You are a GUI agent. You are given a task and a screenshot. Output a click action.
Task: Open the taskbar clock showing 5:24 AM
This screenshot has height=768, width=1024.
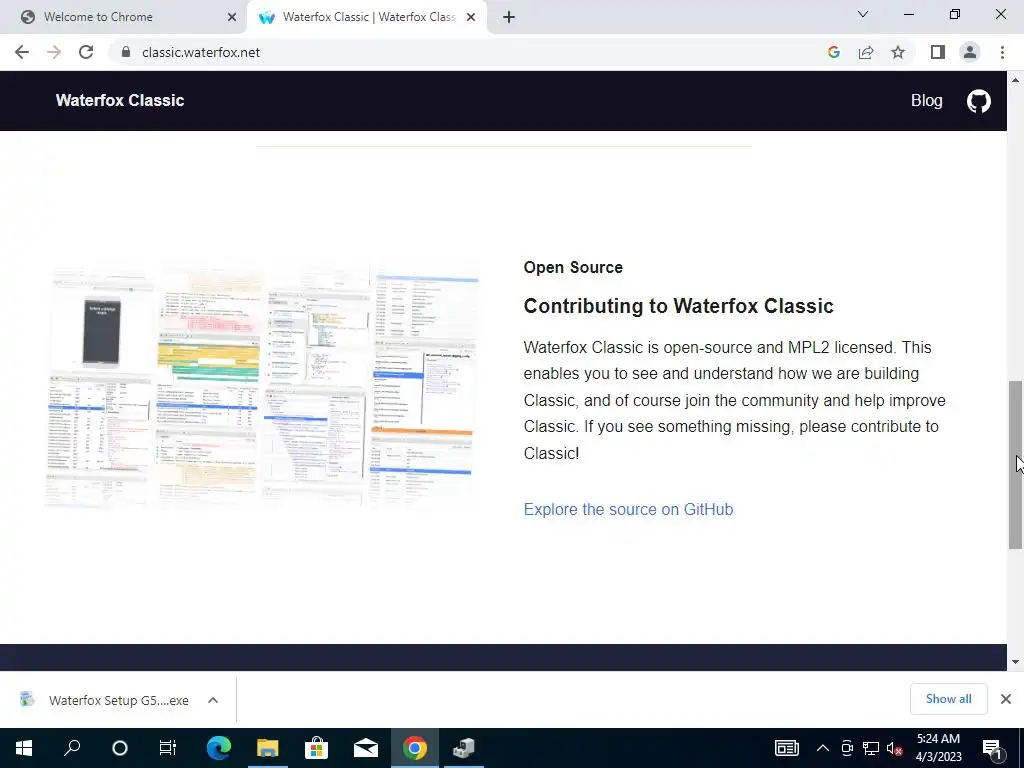(x=938, y=748)
